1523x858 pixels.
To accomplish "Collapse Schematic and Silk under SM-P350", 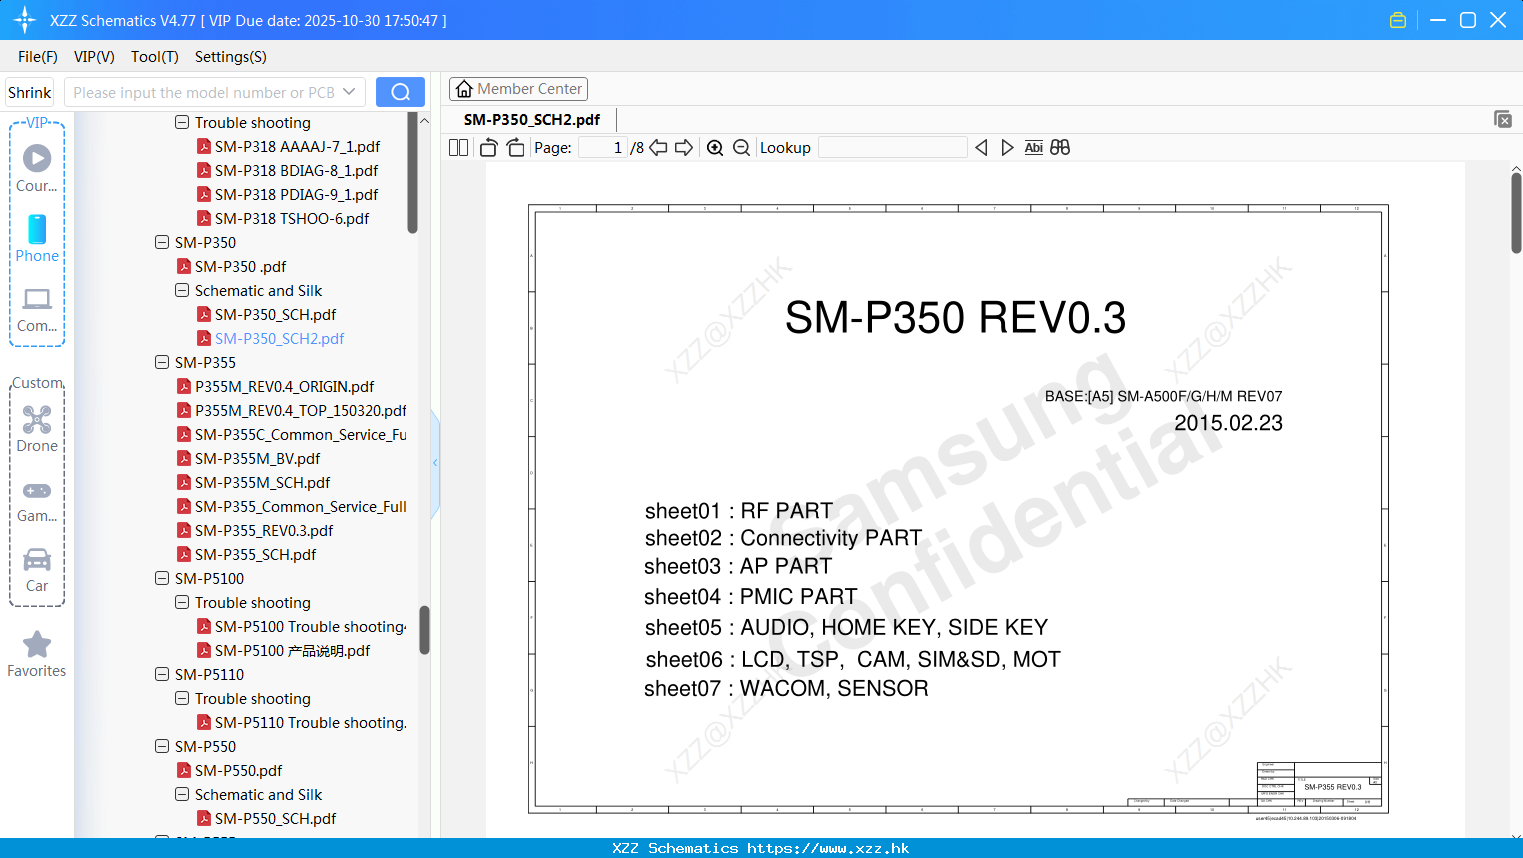I will [x=182, y=291].
